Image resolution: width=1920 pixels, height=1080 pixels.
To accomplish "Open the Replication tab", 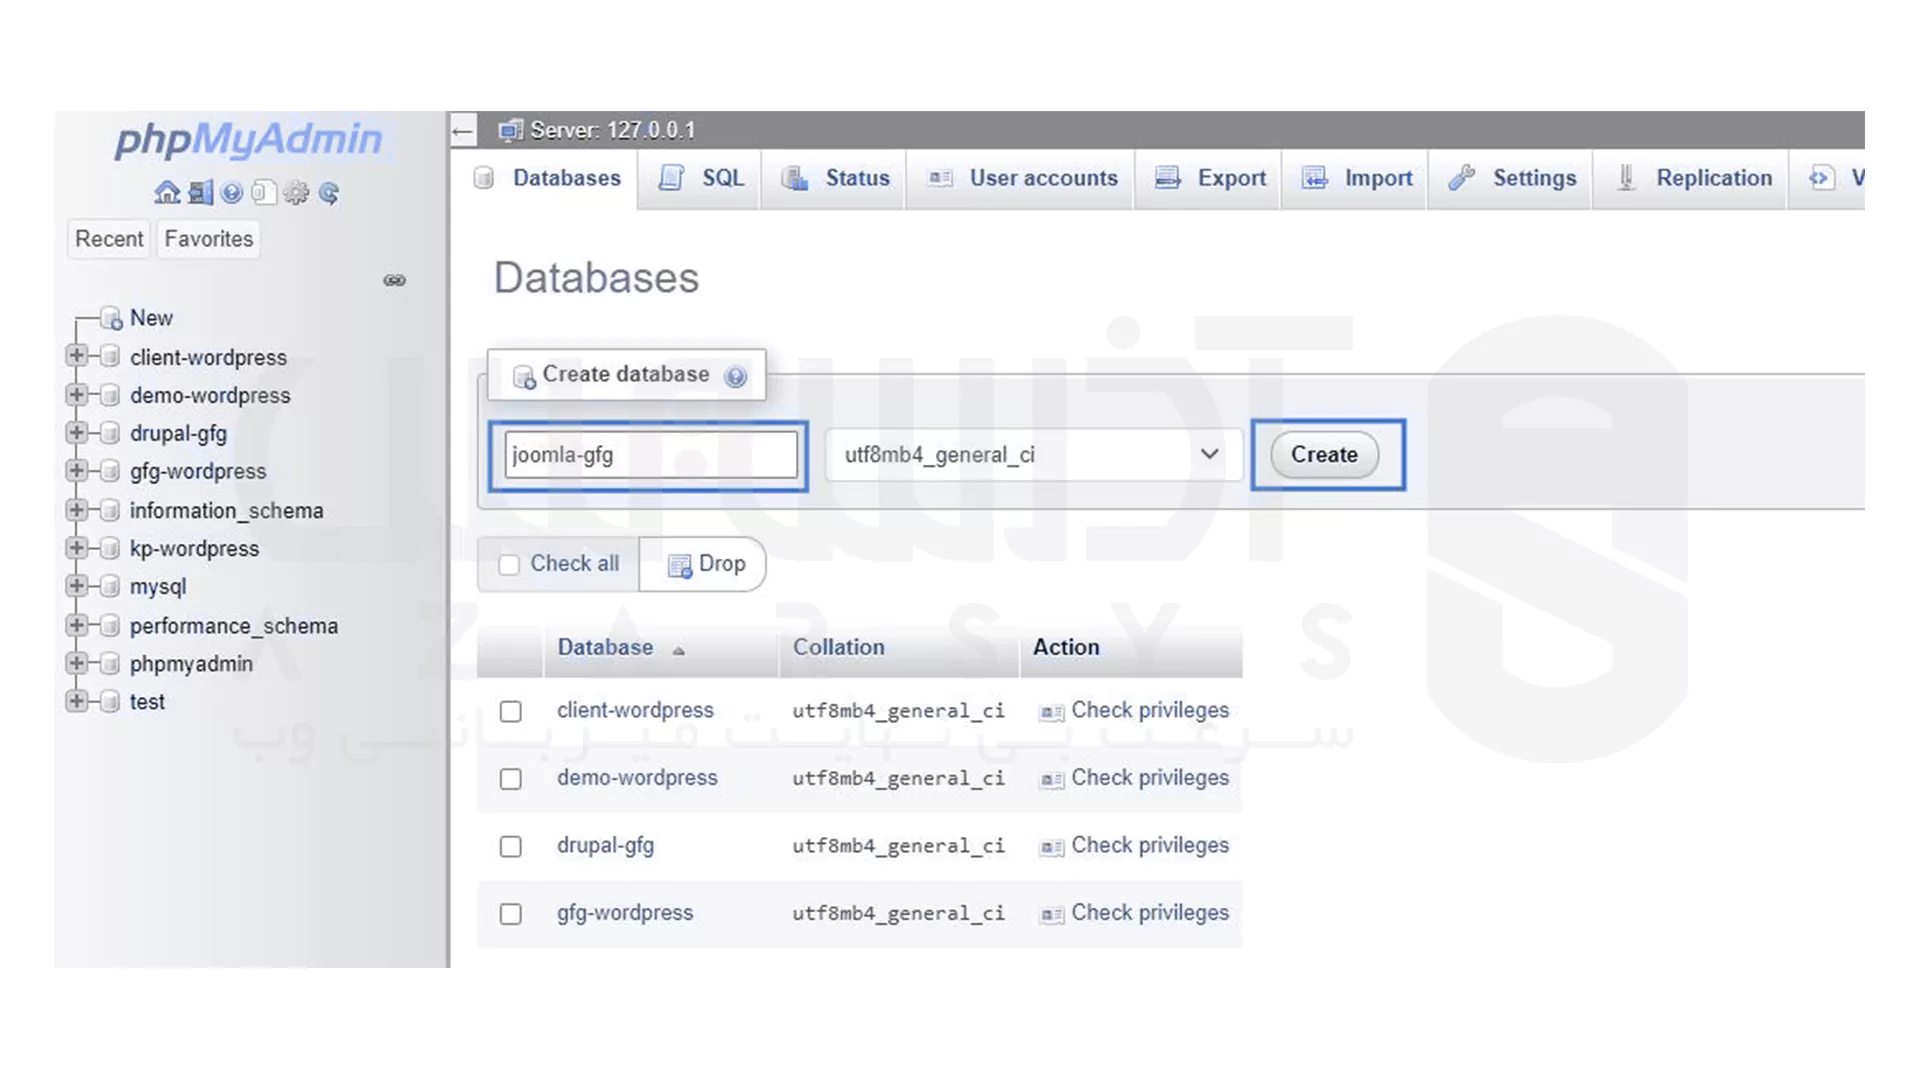I will 1692,178.
